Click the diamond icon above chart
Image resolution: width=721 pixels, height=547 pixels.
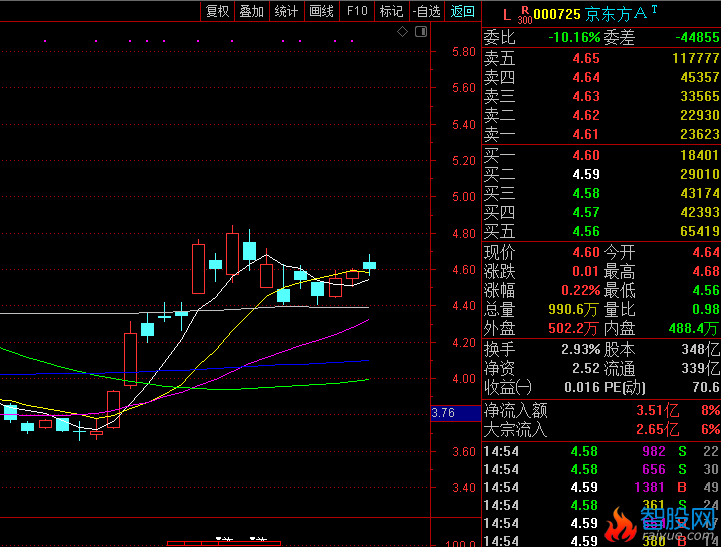(x=402, y=32)
